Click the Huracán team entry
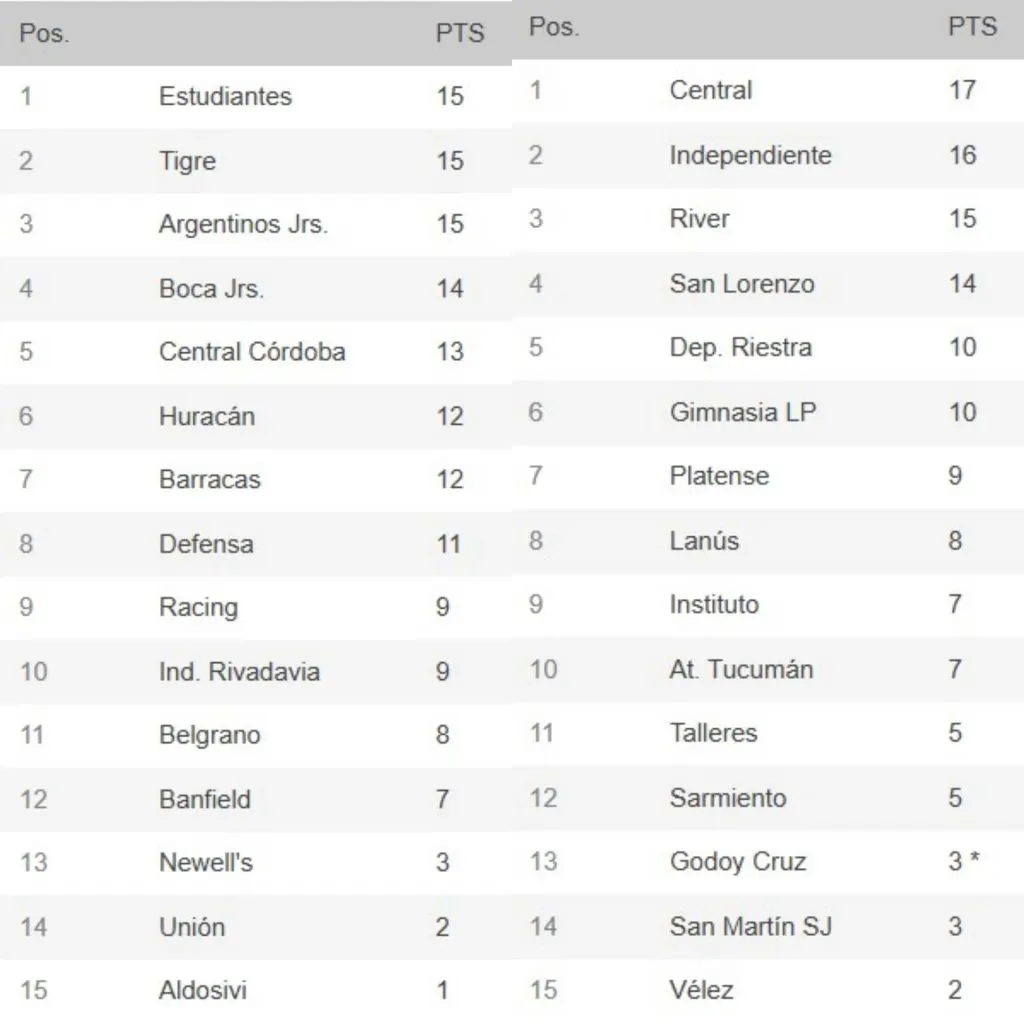Image resolution: width=1024 pixels, height=1024 pixels. (x=207, y=416)
